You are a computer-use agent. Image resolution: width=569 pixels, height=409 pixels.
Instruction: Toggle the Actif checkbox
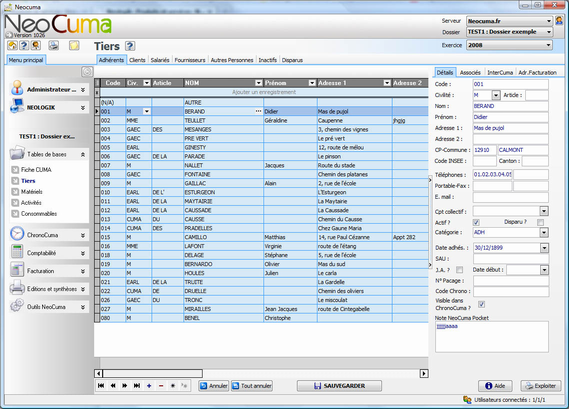(x=476, y=222)
